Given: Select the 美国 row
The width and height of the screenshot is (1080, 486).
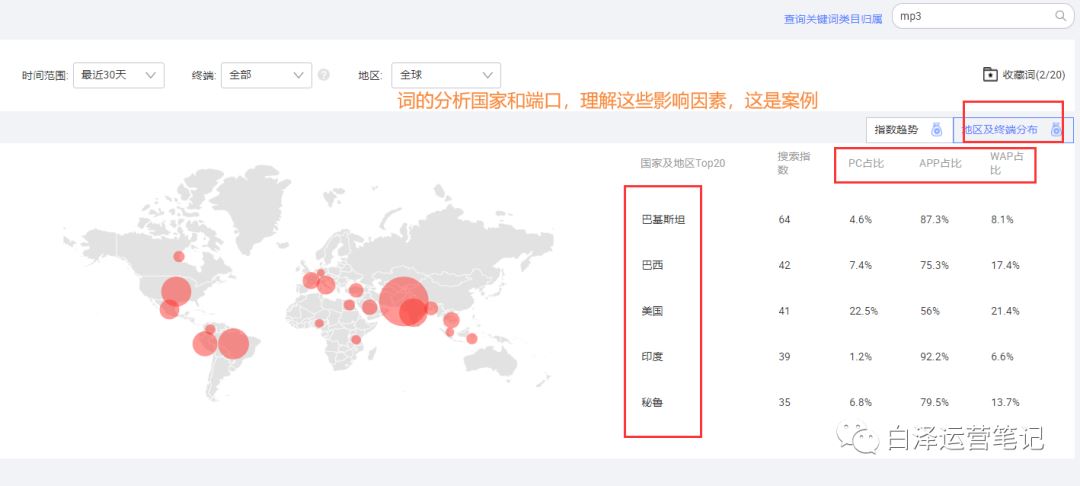Looking at the screenshot, I should pos(830,311).
